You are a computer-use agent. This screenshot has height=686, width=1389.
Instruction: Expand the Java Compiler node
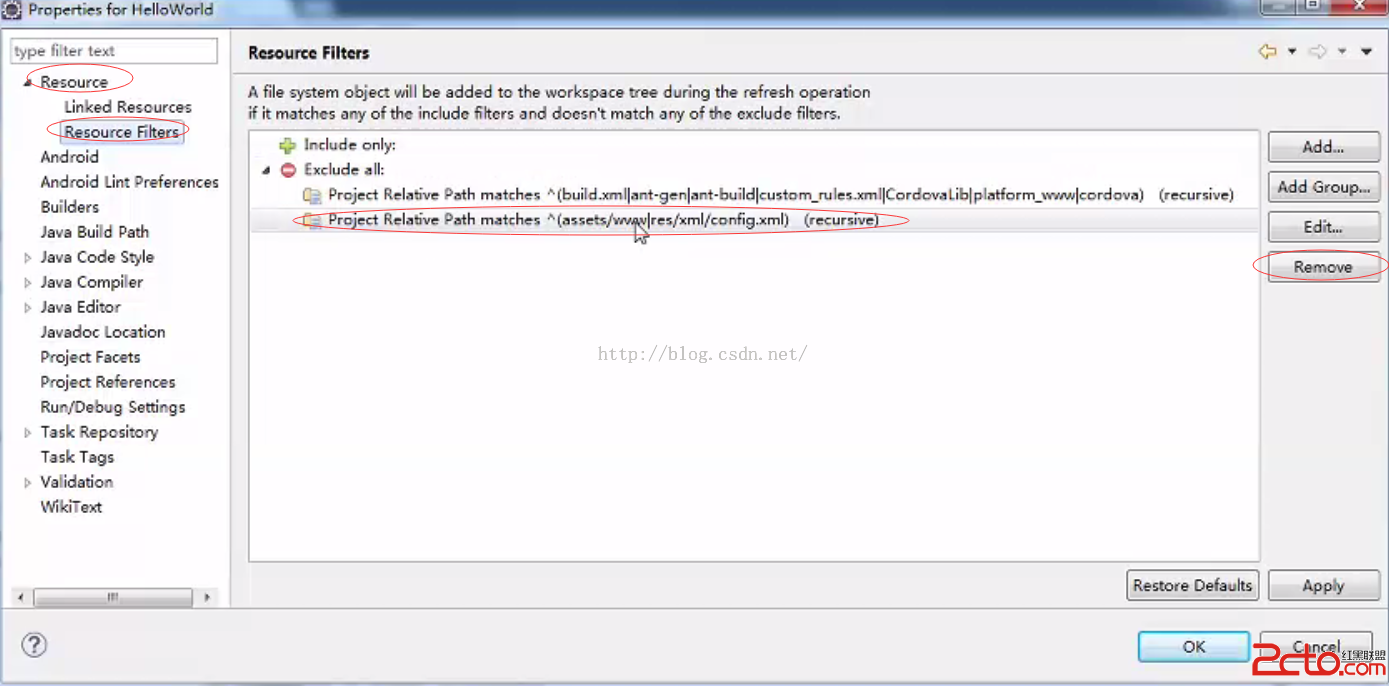[x=28, y=282]
